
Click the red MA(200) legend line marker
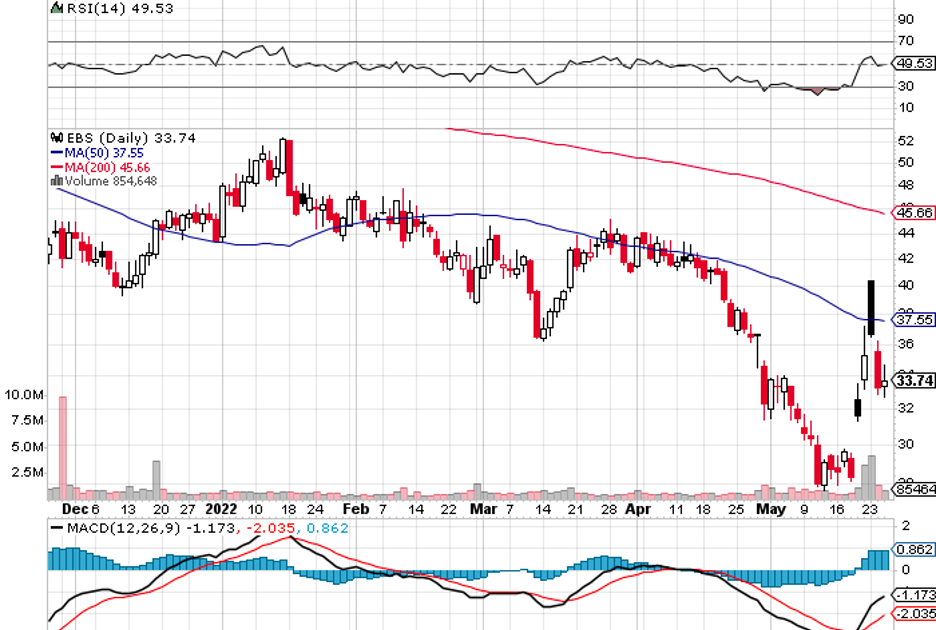click(x=56, y=167)
